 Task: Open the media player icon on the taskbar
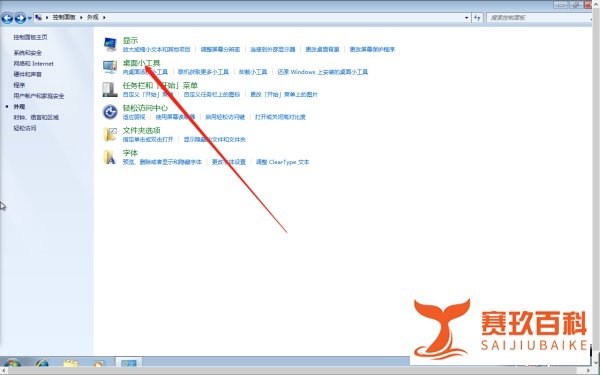[x=98, y=363]
